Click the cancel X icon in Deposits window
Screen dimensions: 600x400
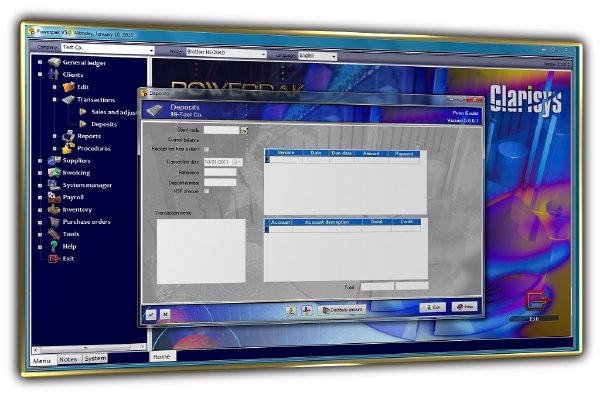(x=165, y=314)
